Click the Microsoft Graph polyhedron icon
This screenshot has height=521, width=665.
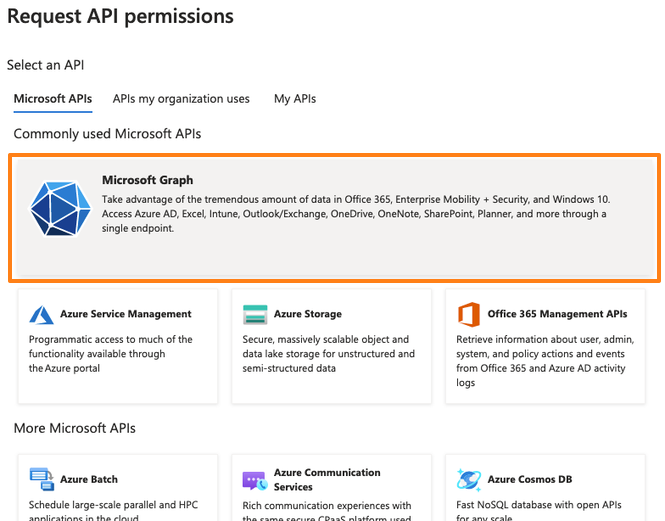(60, 208)
